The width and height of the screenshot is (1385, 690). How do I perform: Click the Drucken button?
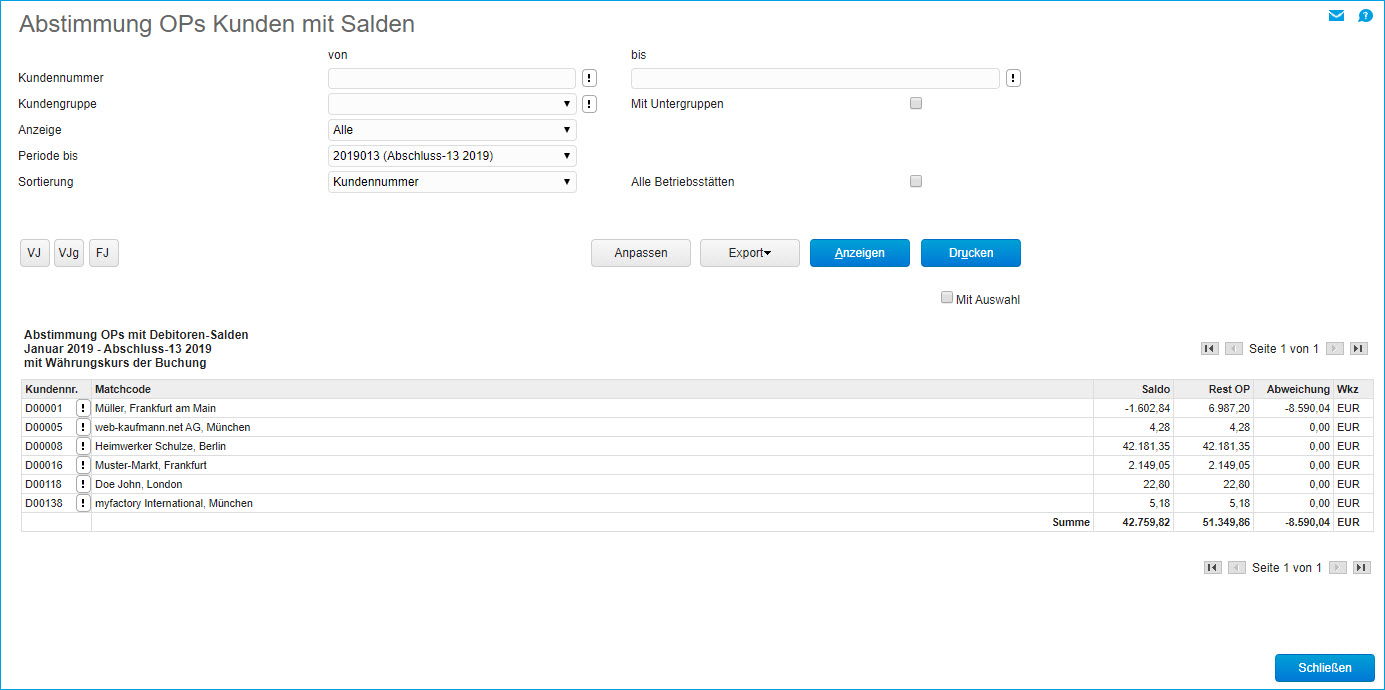[971, 253]
